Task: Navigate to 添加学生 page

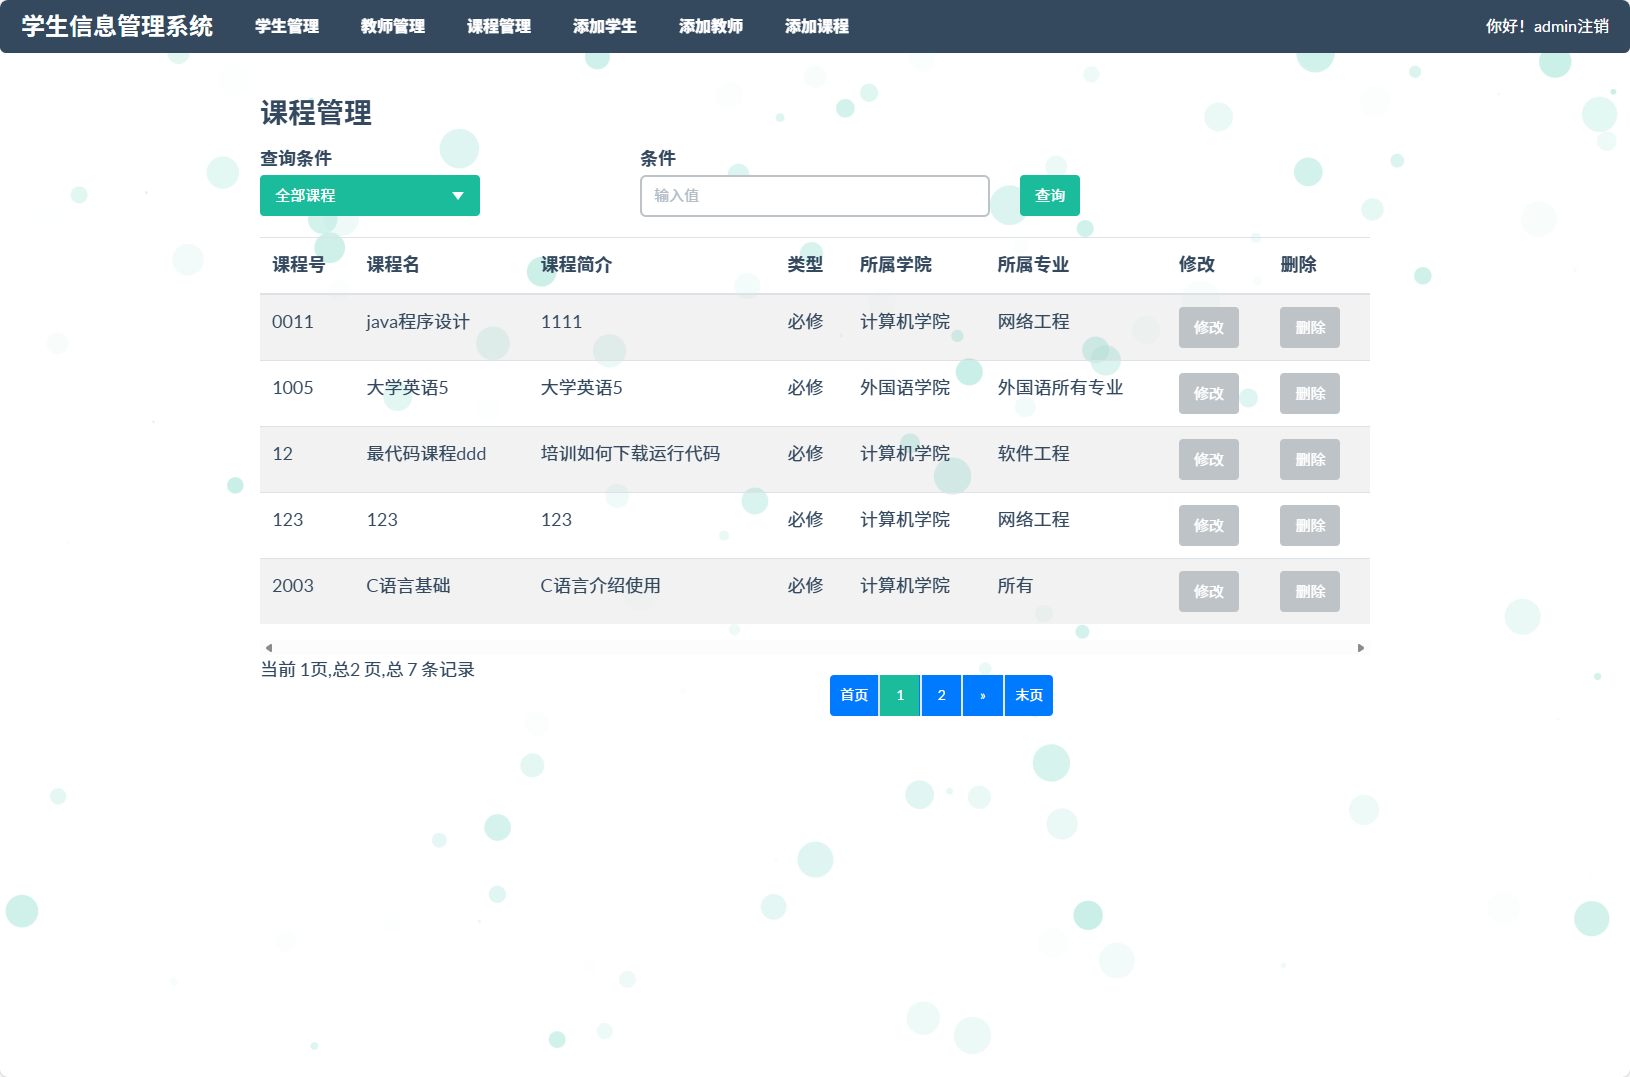Action: [604, 27]
